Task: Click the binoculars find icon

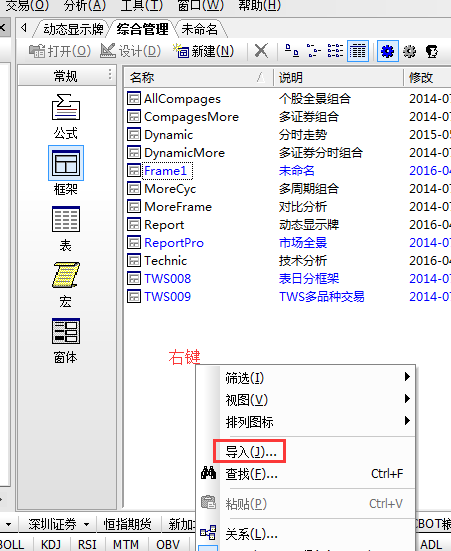Action: tap(208, 473)
